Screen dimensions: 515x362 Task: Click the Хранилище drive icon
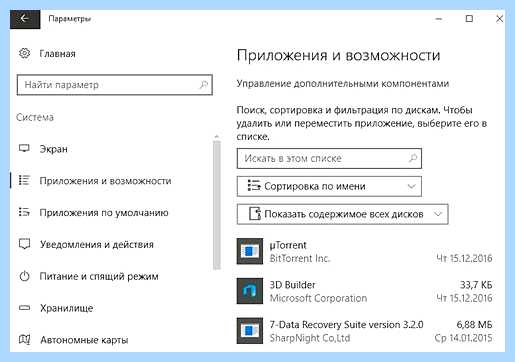pos(24,308)
